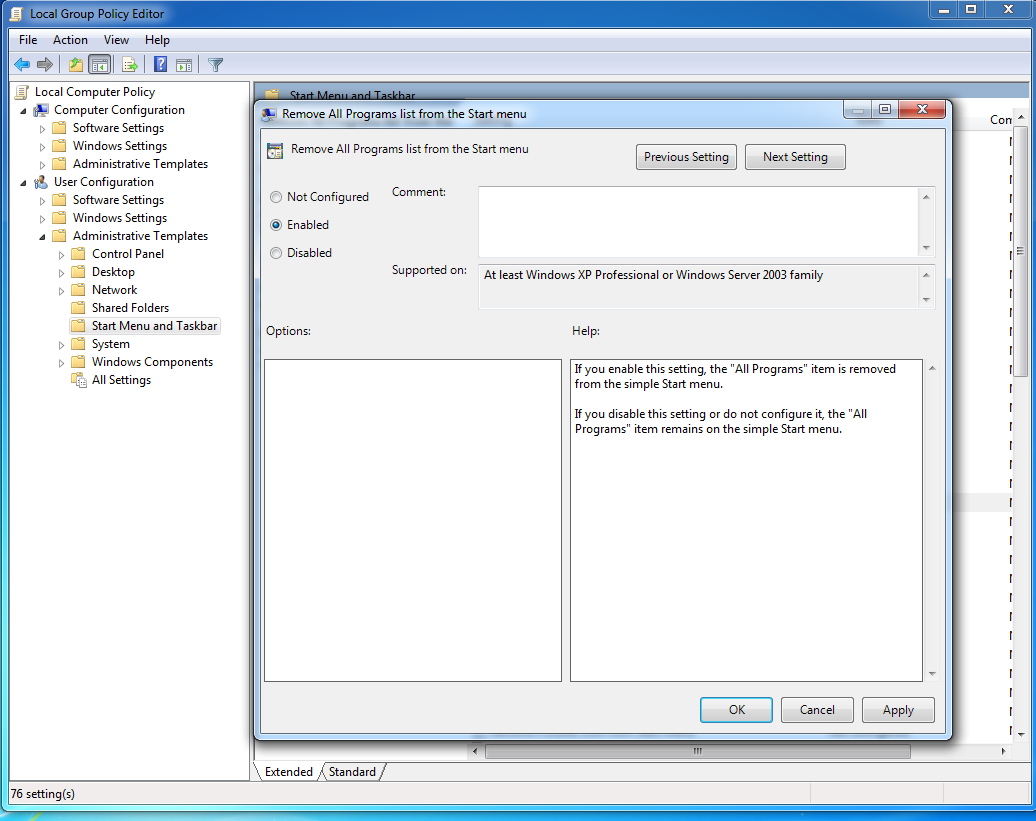Click the blue Back arrow in toolbar
The image size is (1036, 821).
coord(22,65)
